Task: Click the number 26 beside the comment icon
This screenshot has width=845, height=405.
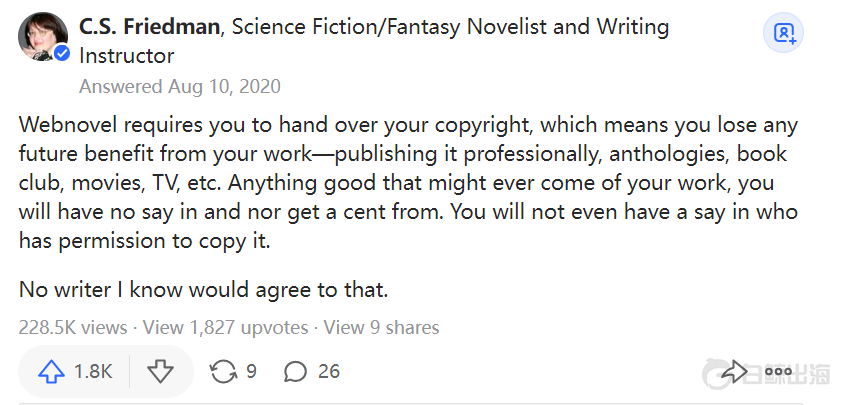Action: (x=329, y=372)
